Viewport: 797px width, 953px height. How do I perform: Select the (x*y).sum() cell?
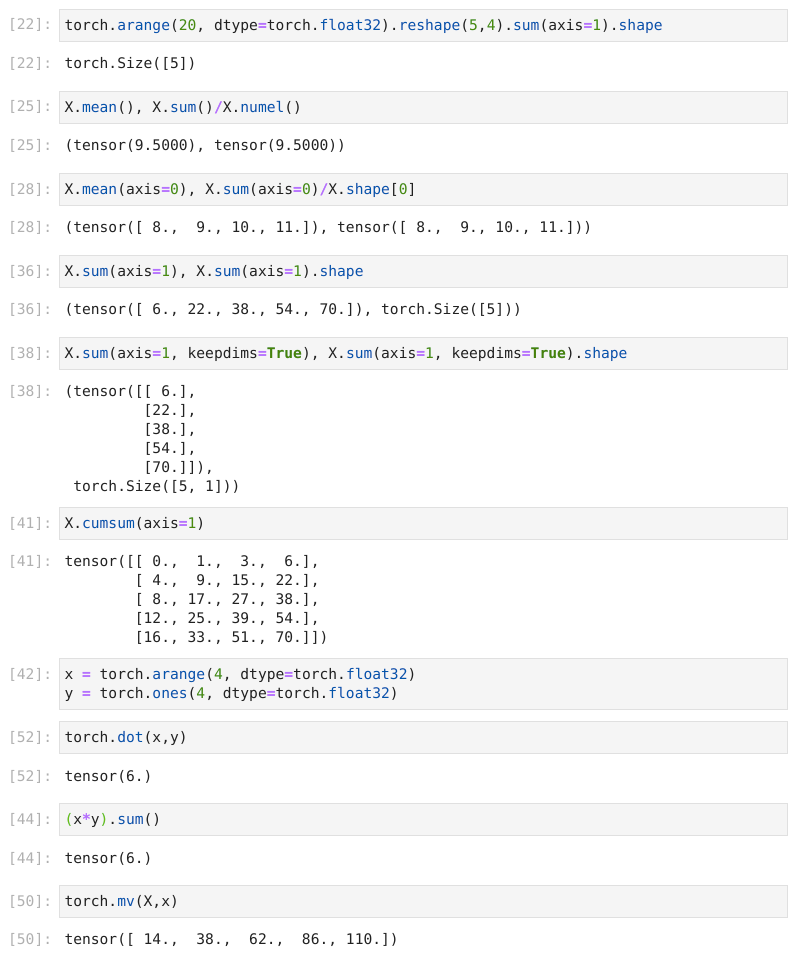click(x=423, y=819)
